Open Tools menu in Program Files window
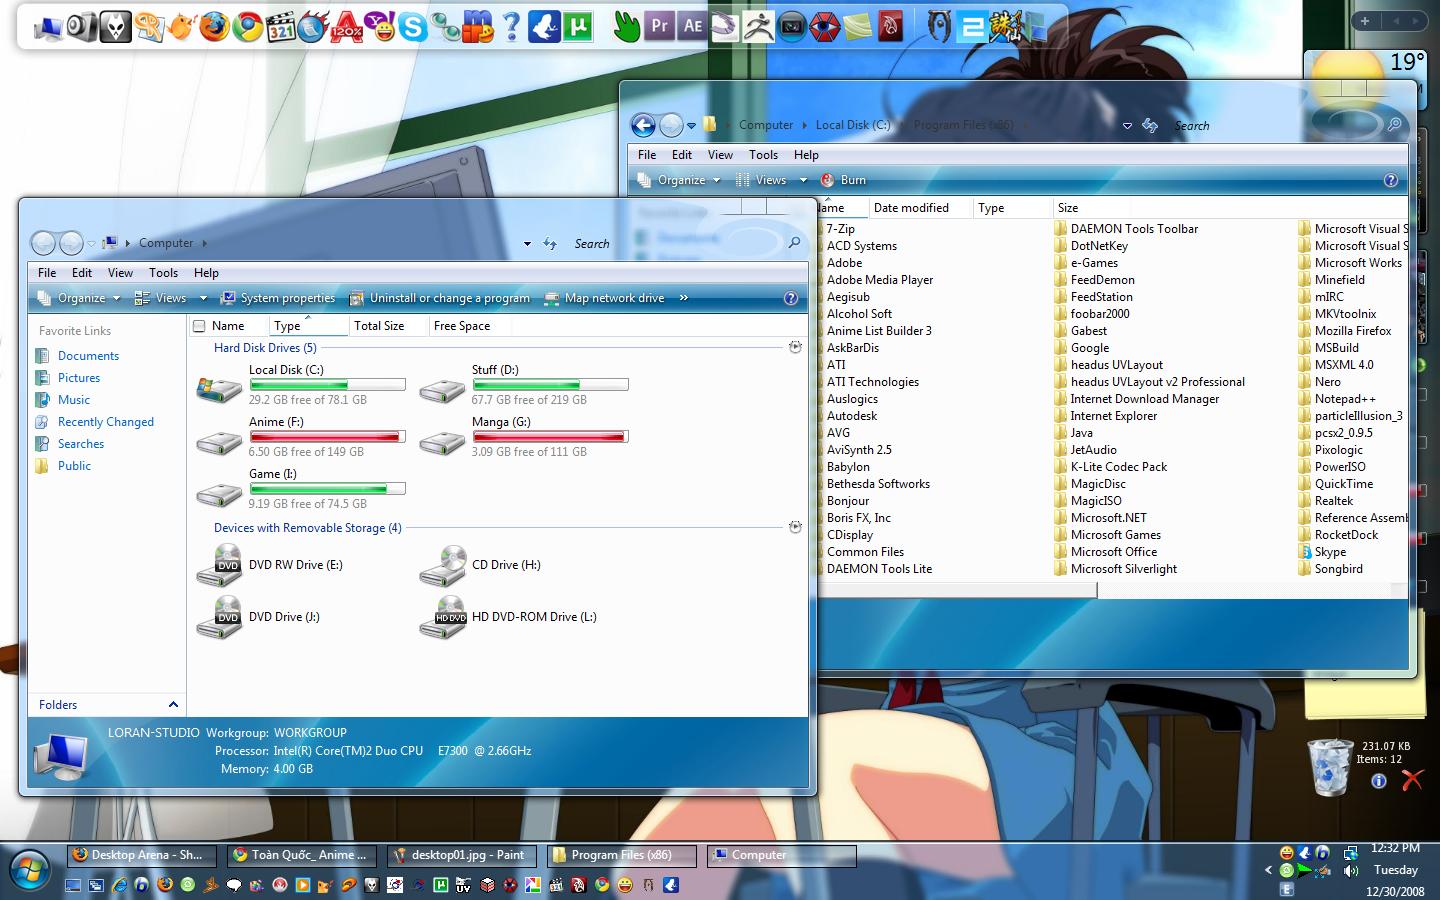Viewport: 1440px width, 900px height. (763, 155)
